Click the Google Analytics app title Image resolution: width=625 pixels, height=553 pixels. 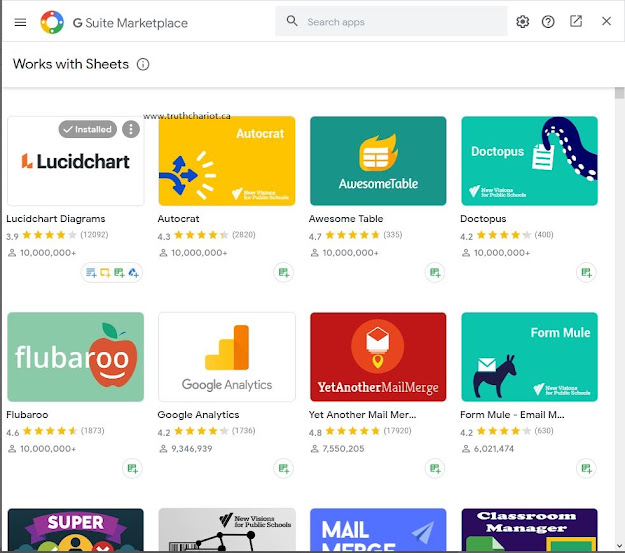(199, 415)
